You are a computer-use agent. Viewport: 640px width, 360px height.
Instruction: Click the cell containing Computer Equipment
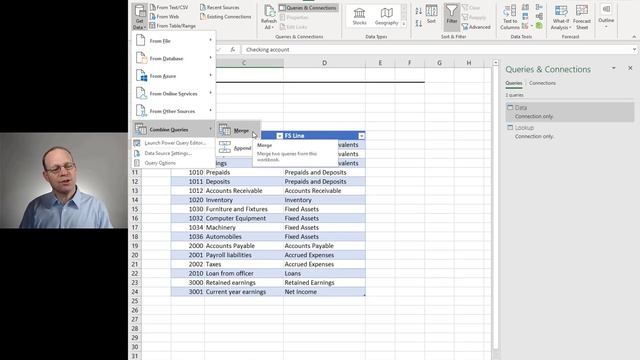pyautogui.click(x=244, y=218)
